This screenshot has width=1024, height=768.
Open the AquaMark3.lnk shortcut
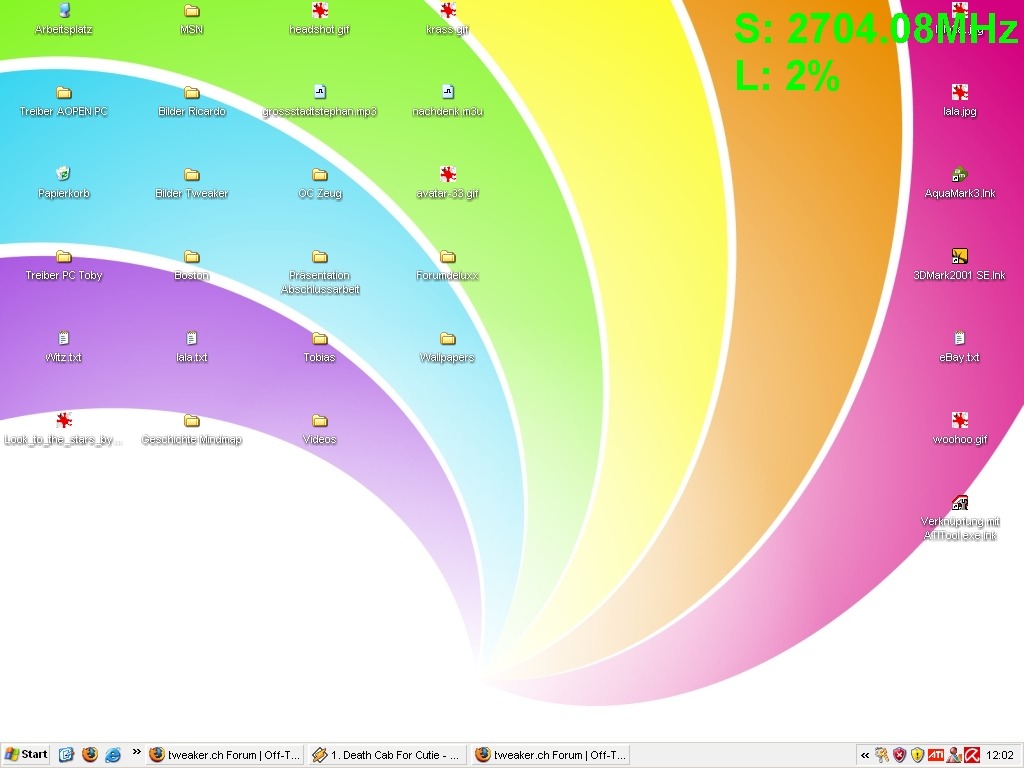(959, 175)
